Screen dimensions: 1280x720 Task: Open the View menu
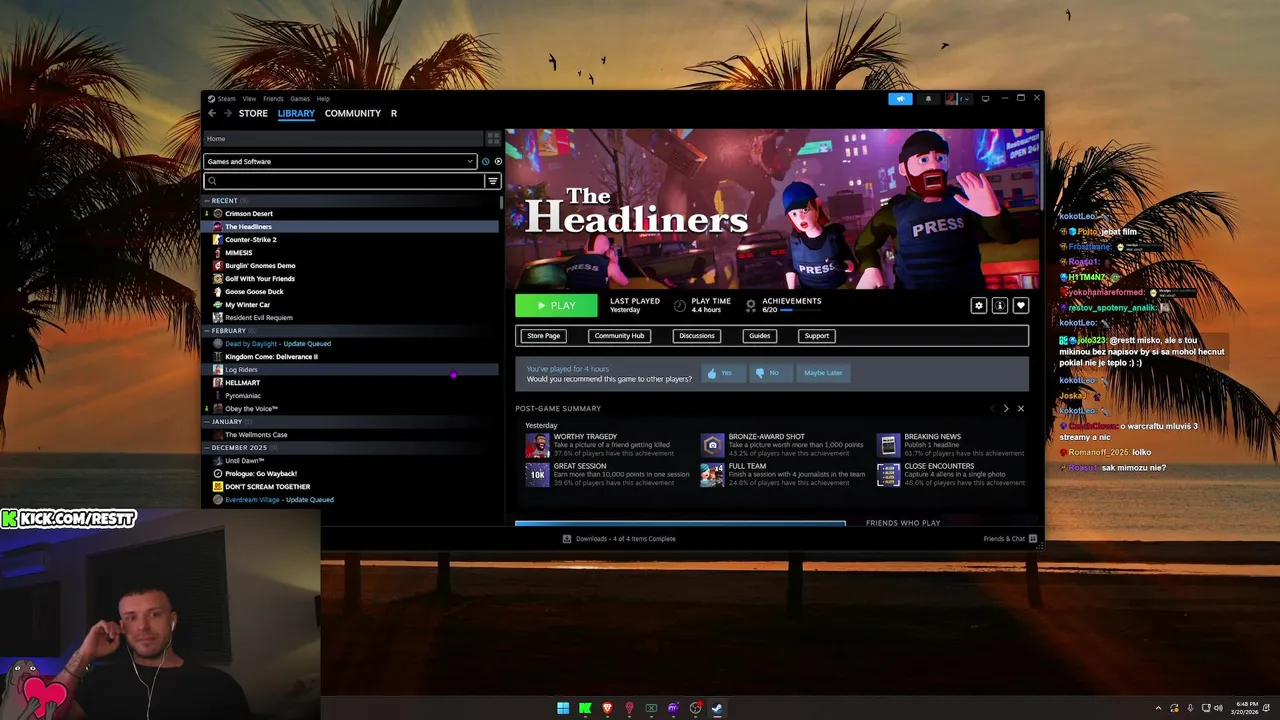pyautogui.click(x=249, y=99)
